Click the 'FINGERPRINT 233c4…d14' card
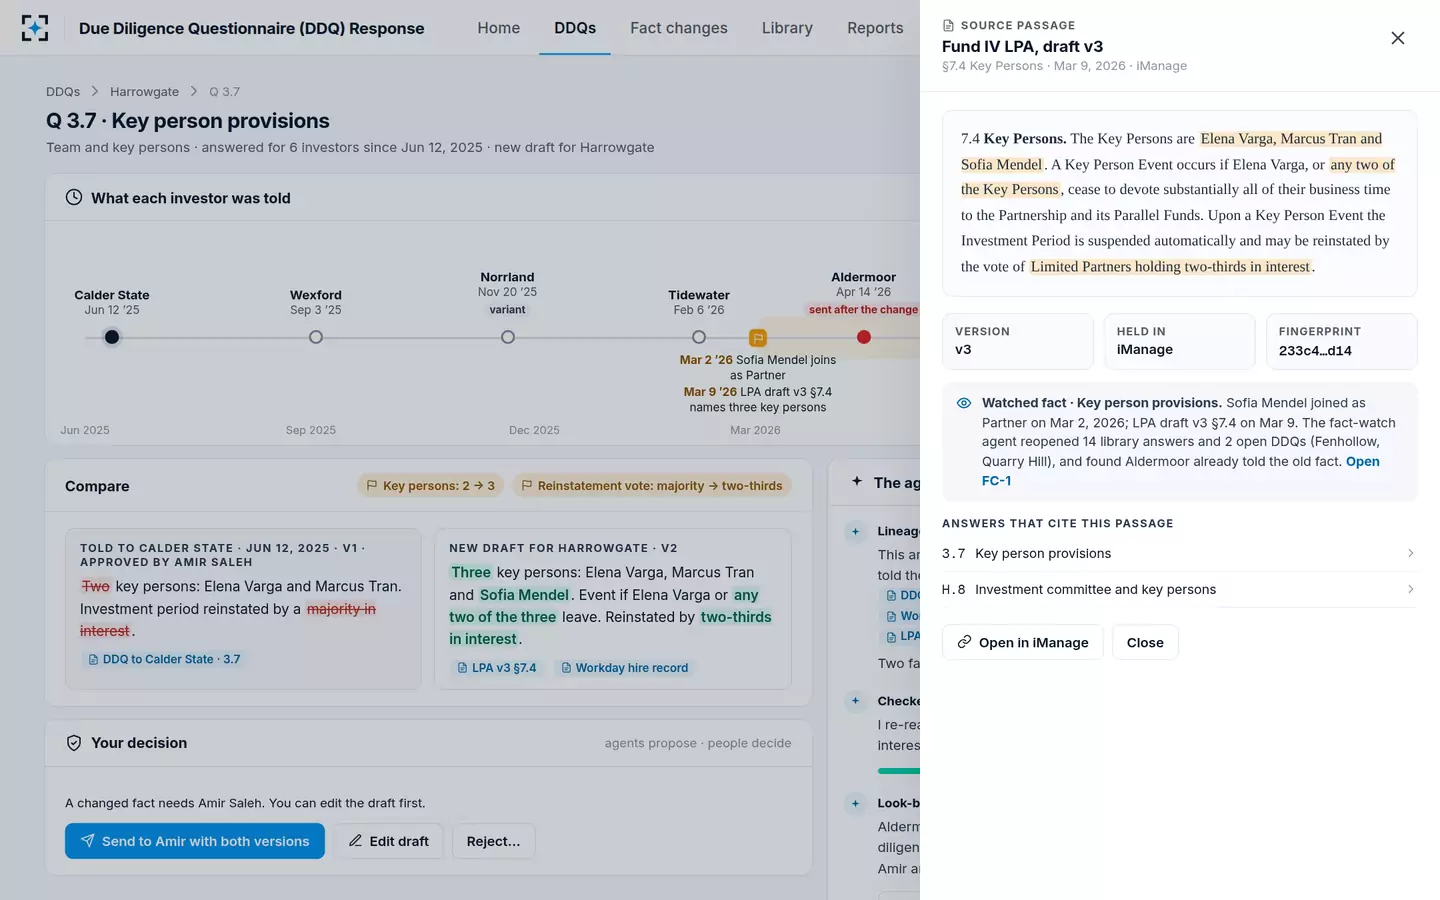 (x=1341, y=341)
